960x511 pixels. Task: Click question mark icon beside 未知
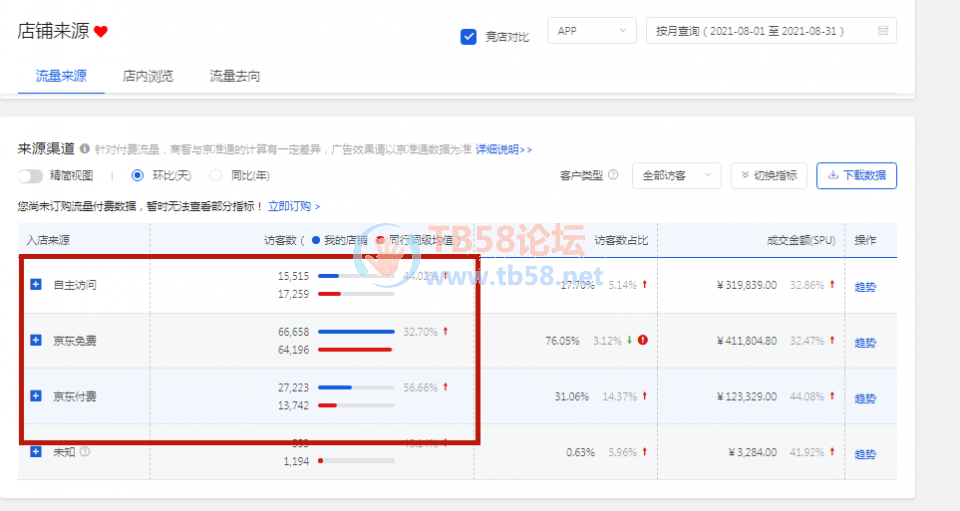click(x=85, y=452)
